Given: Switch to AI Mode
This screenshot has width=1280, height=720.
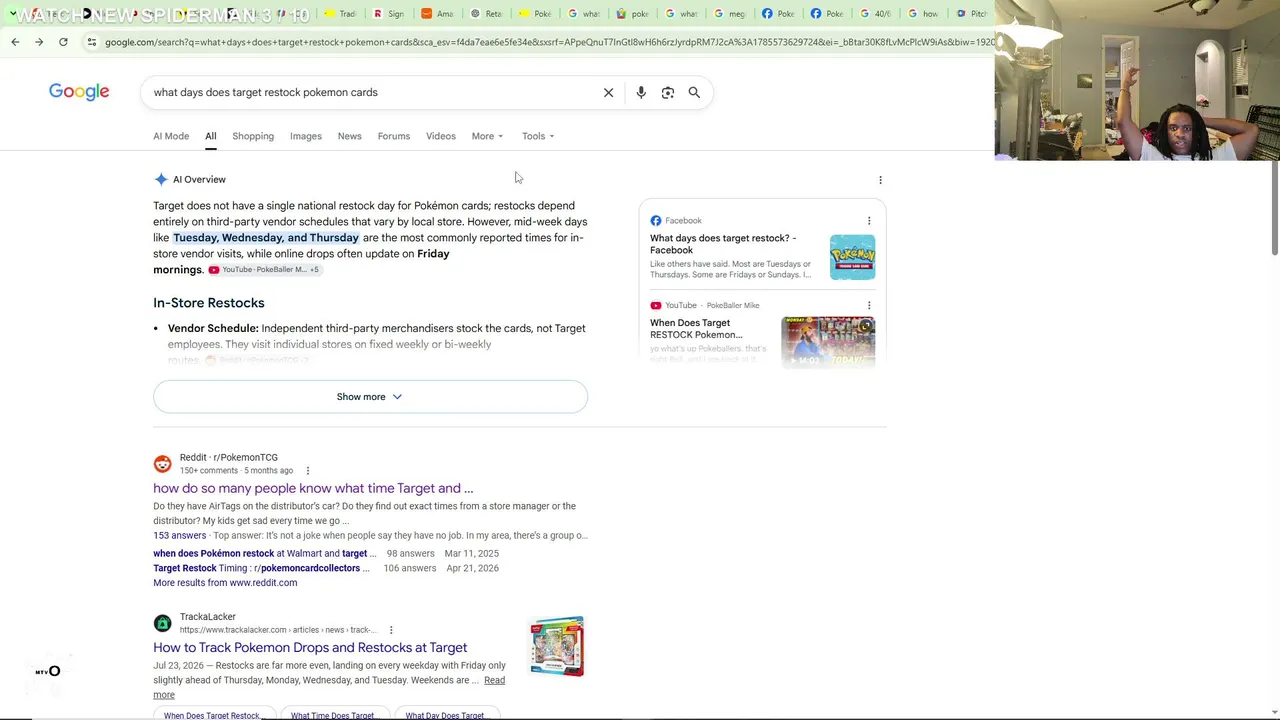Looking at the screenshot, I should click(x=171, y=136).
